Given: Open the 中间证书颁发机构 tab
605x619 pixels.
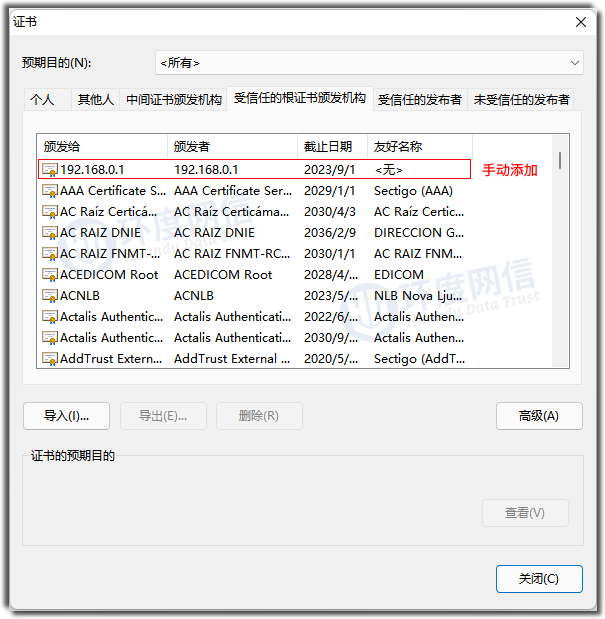Looking at the screenshot, I should (174, 99).
